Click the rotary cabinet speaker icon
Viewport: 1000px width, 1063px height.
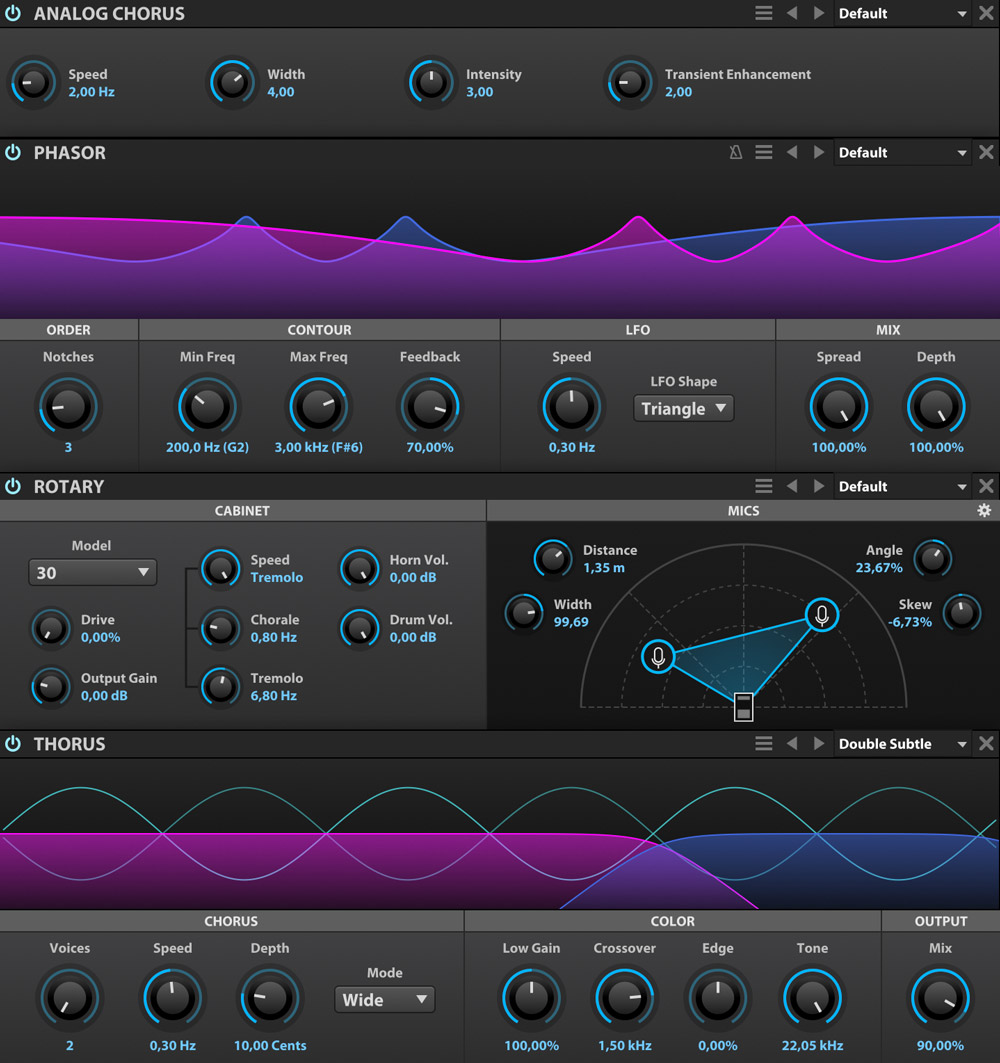point(744,707)
